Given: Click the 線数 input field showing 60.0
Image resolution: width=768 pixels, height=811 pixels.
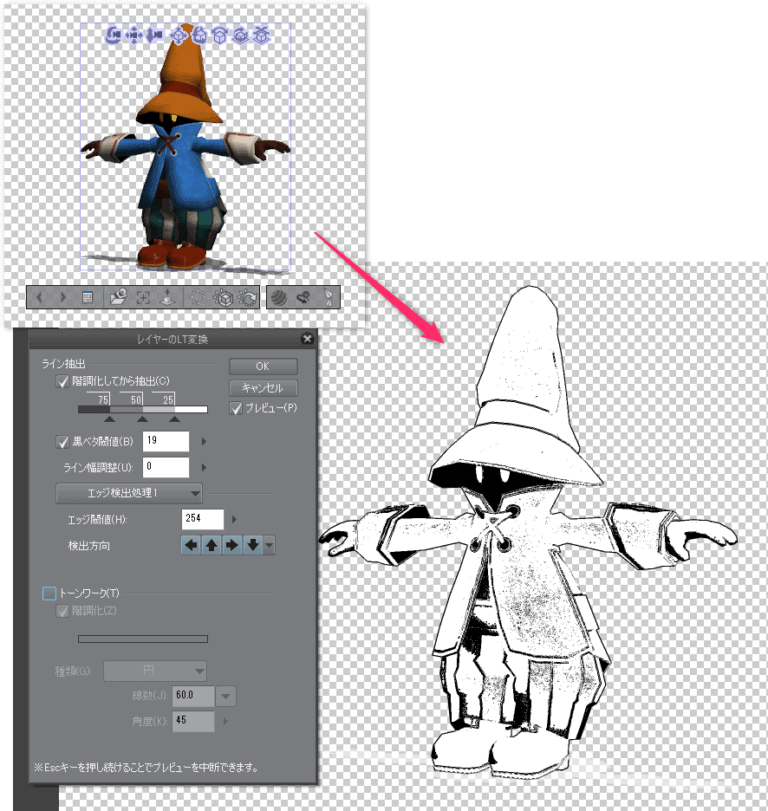Looking at the screenshot, I should tap(193, 696).
